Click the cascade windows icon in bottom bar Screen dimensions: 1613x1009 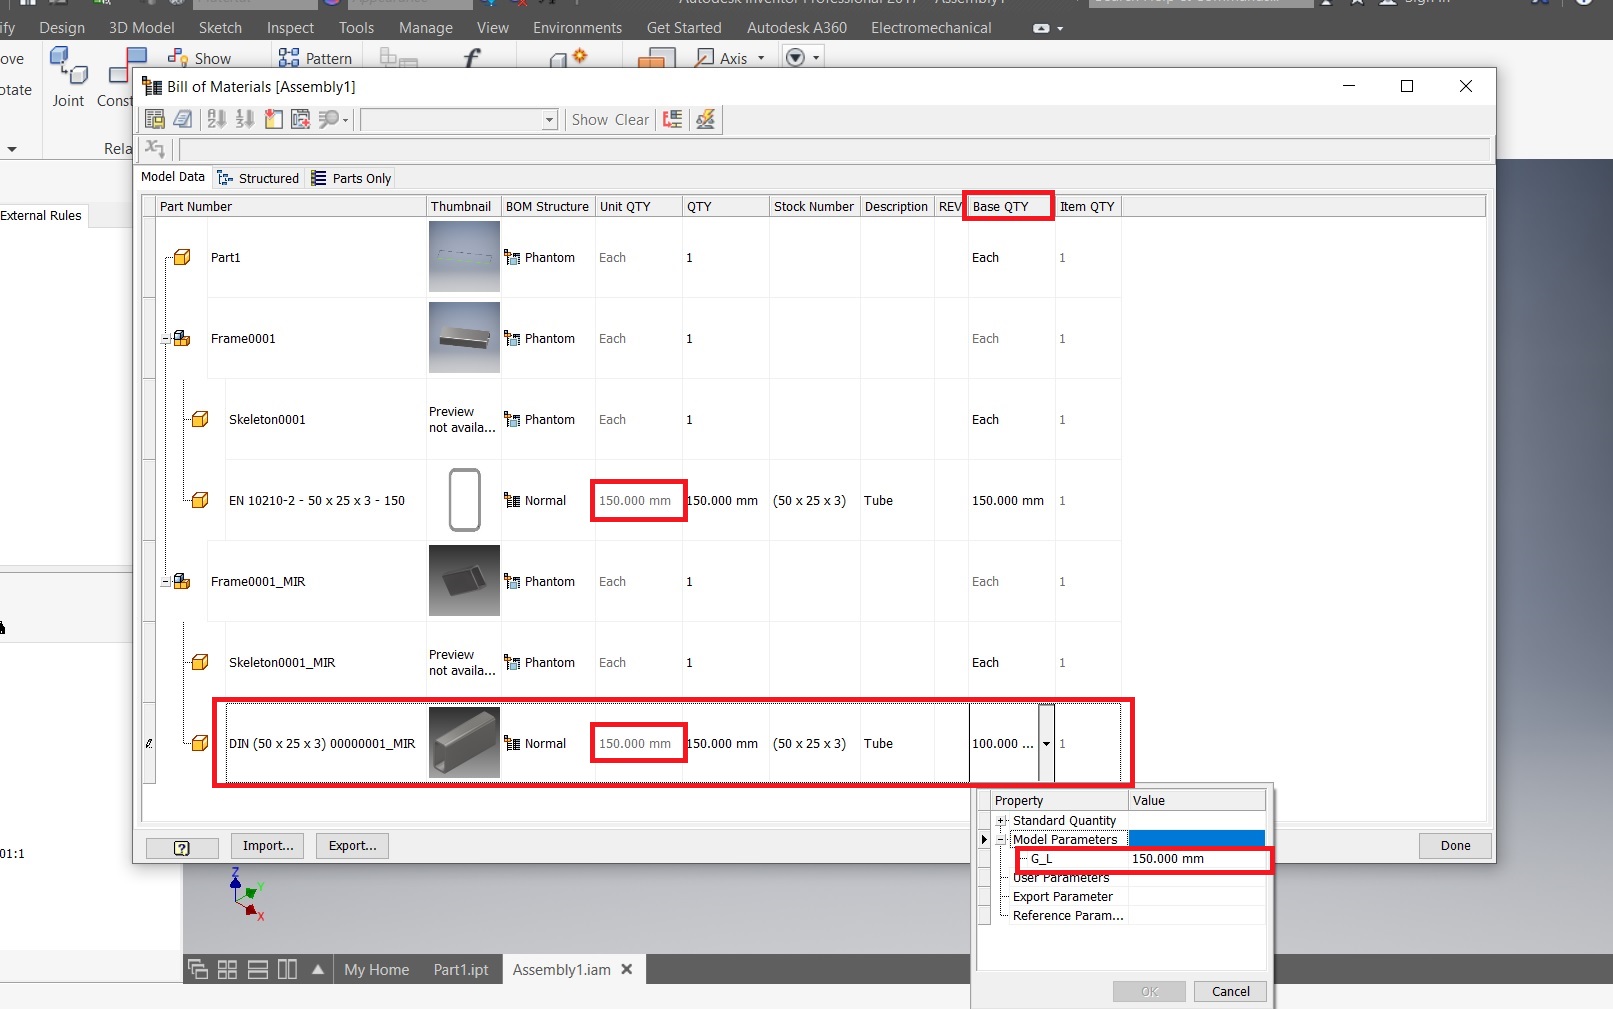[198, 969]
